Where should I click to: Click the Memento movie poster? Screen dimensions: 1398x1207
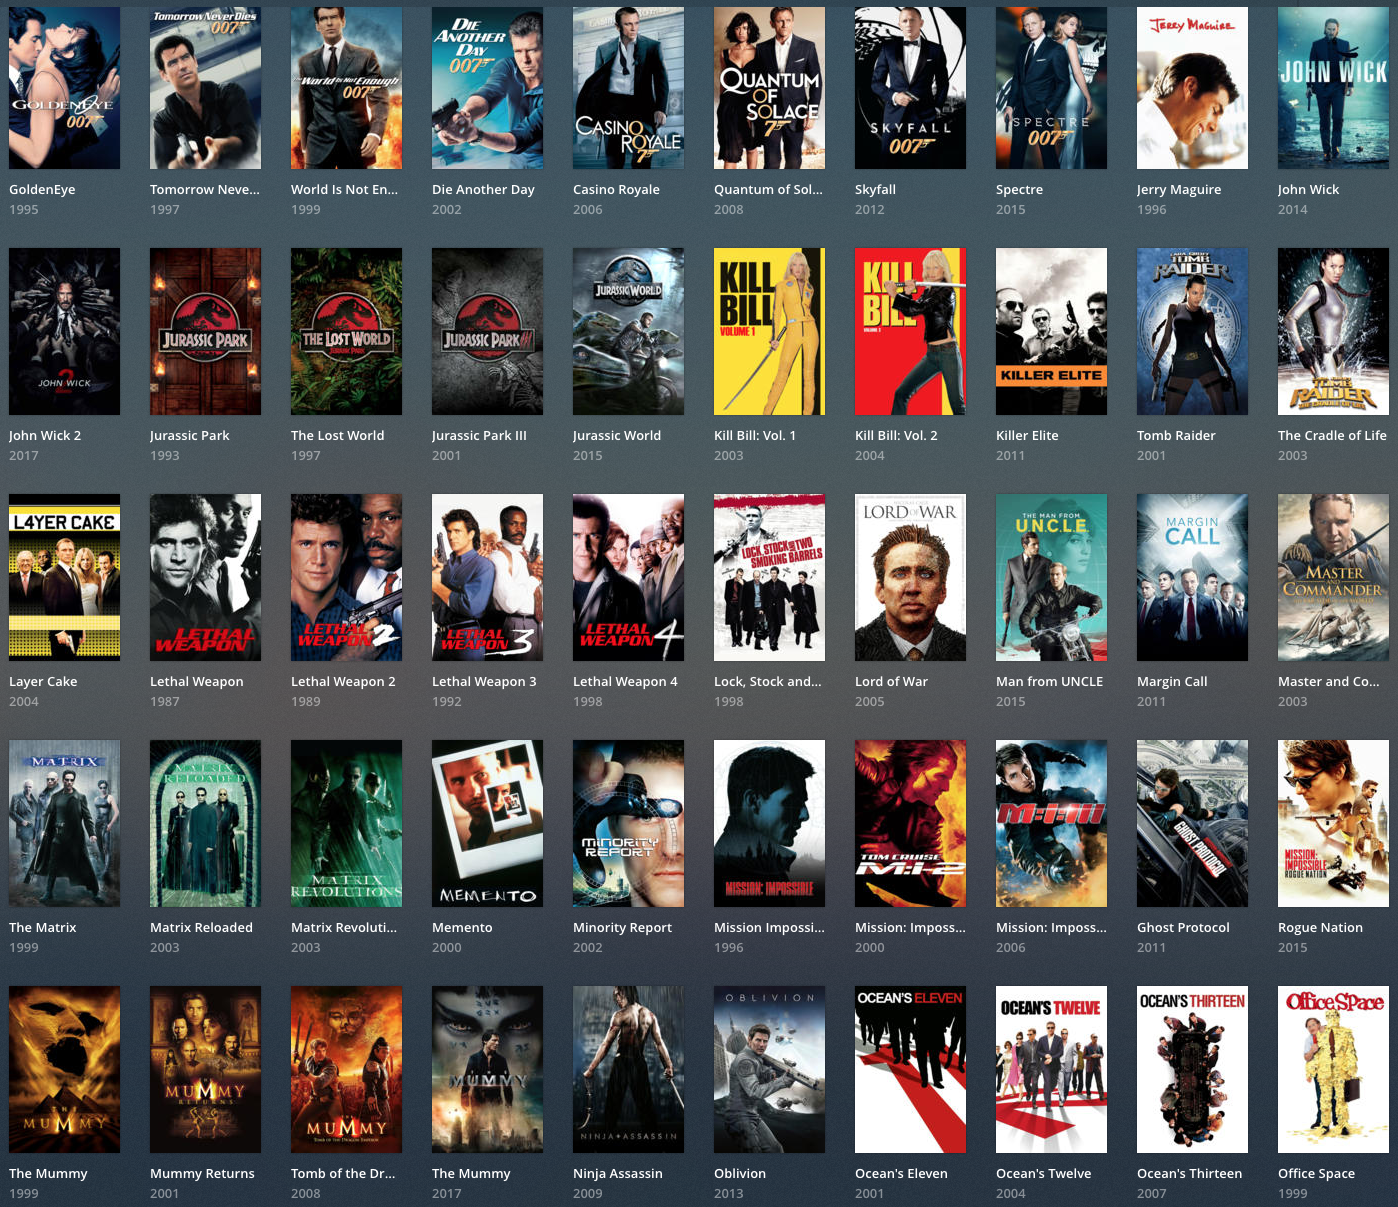pos(487,823)
